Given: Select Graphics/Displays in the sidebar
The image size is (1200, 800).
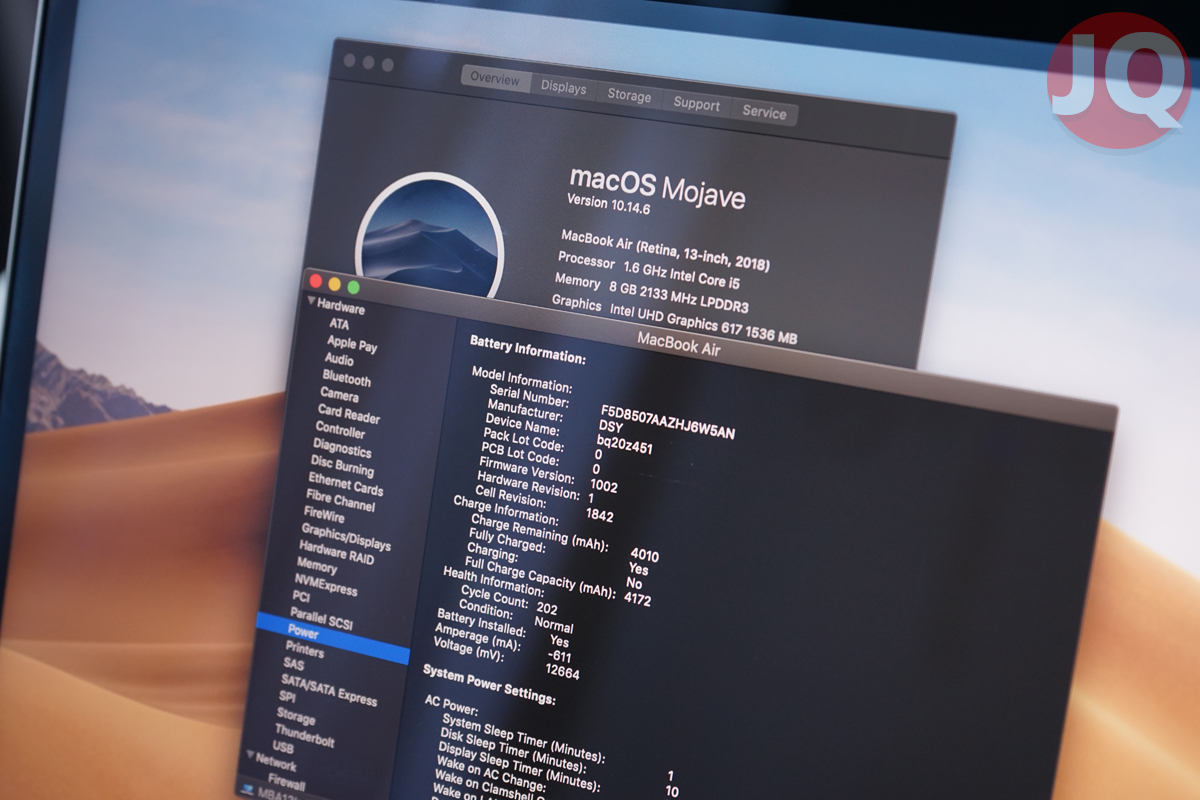Looking at the screenshot, I should pos(346,537).
